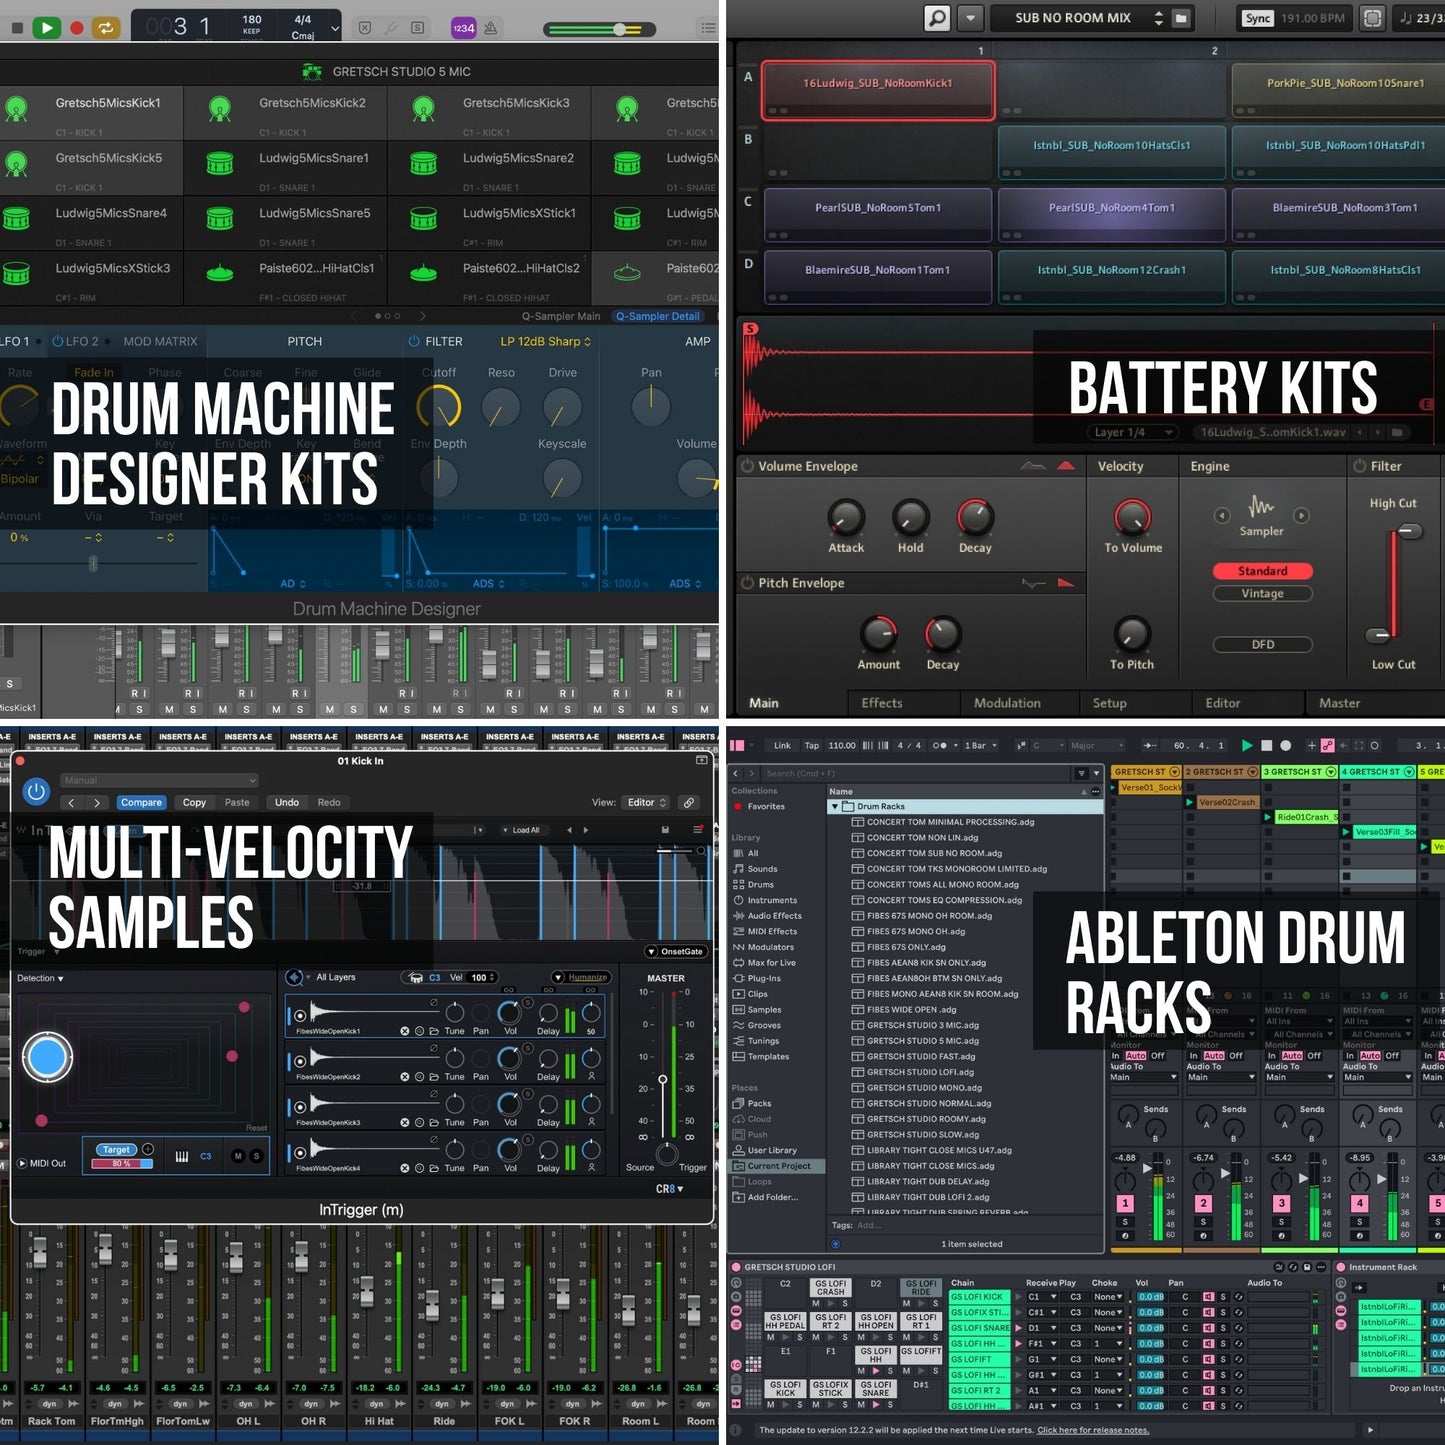The image size is (1445, 1445).
Task: Click Target button in InTrigger
Action: 117,1150
